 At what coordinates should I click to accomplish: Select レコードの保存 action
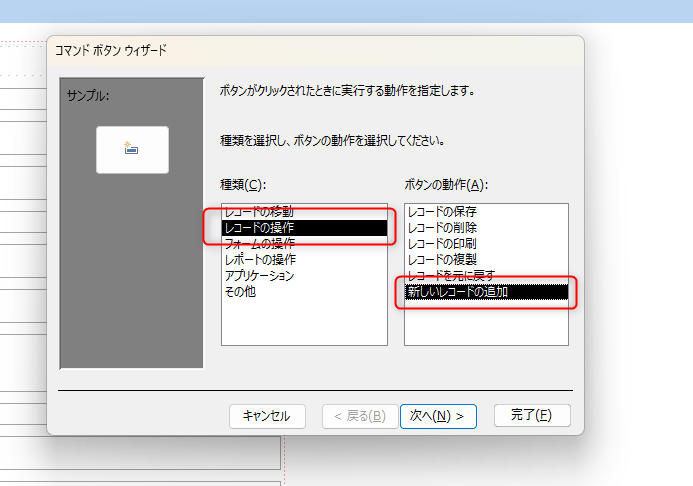pyautogui.click(x=442, y=212)
